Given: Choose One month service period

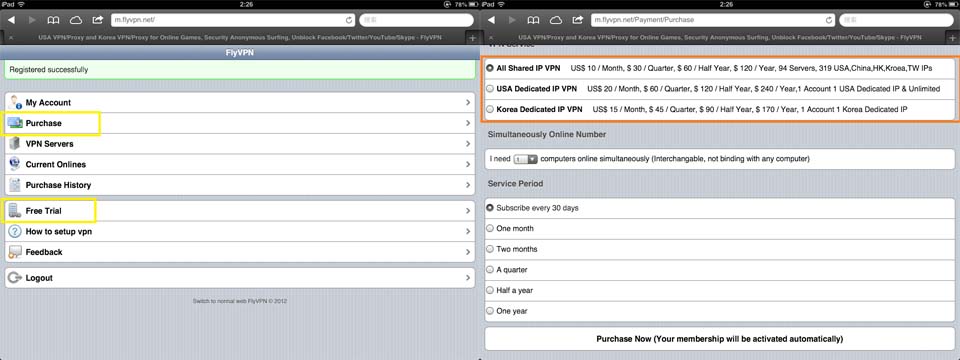Looking at the screenshot, I should [x=490, y=228].
